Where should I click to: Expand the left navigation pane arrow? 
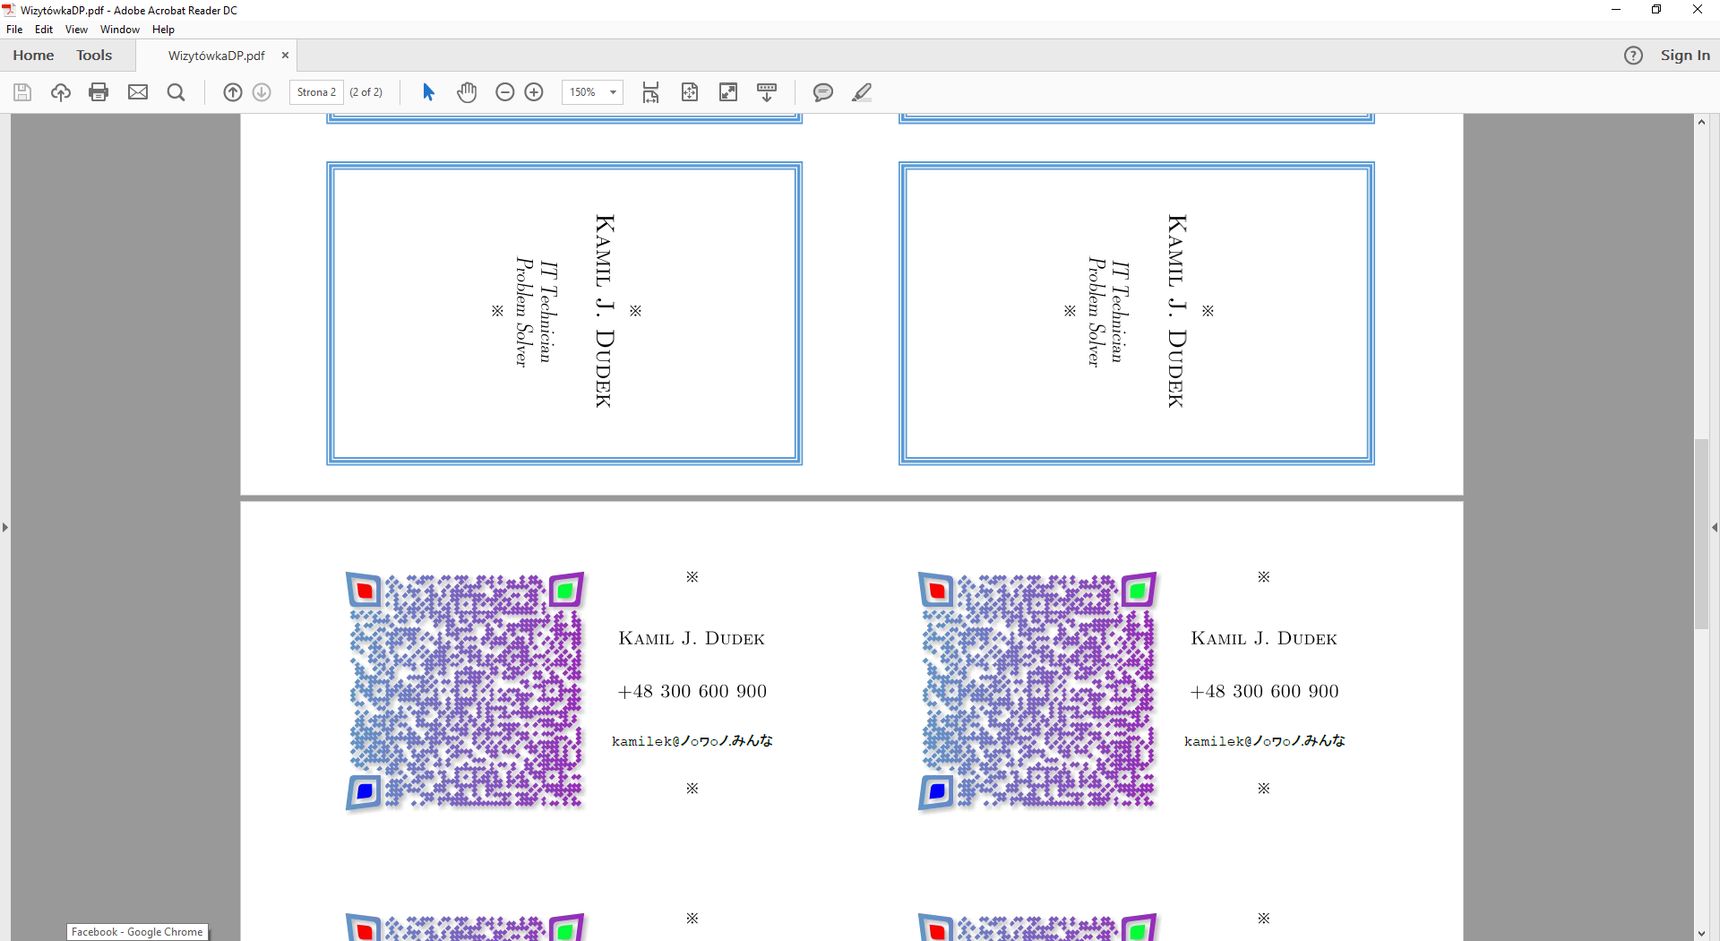coord(5,527)
